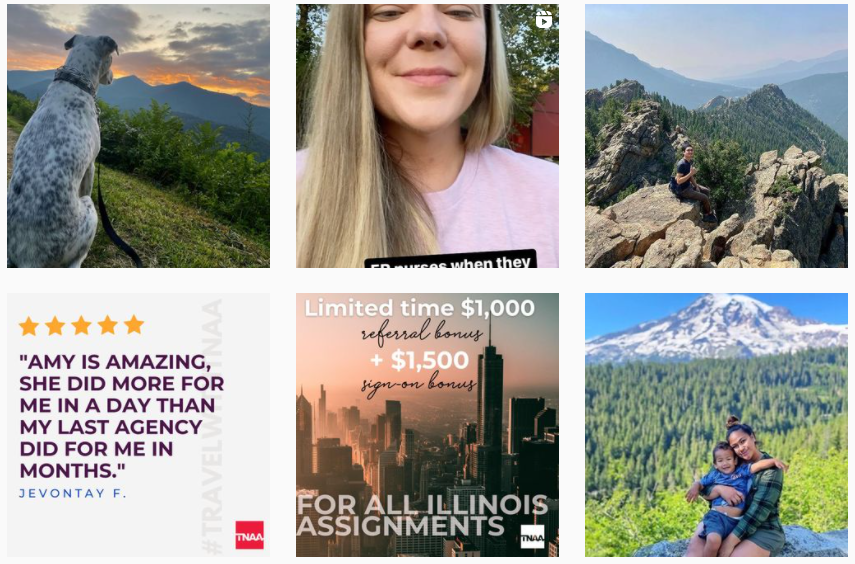Image resolution: width=855 pixels, height=564 pixels.
Task: Open the photo of man sitting on rocks
Action: [x=716, y=136]
